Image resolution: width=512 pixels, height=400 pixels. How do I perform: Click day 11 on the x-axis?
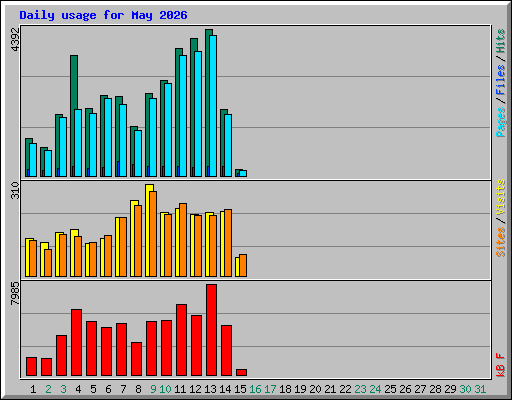click(x=180, y=389)
